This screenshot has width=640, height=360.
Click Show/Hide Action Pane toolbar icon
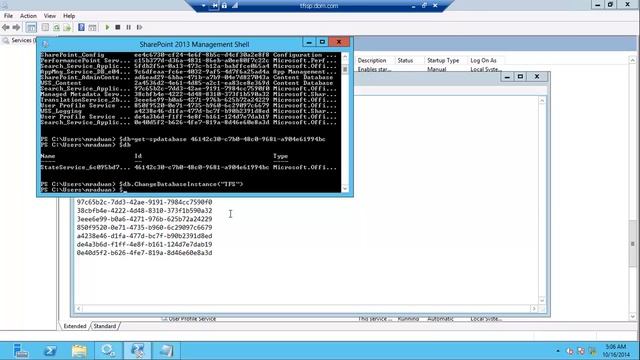coord(93,27)
